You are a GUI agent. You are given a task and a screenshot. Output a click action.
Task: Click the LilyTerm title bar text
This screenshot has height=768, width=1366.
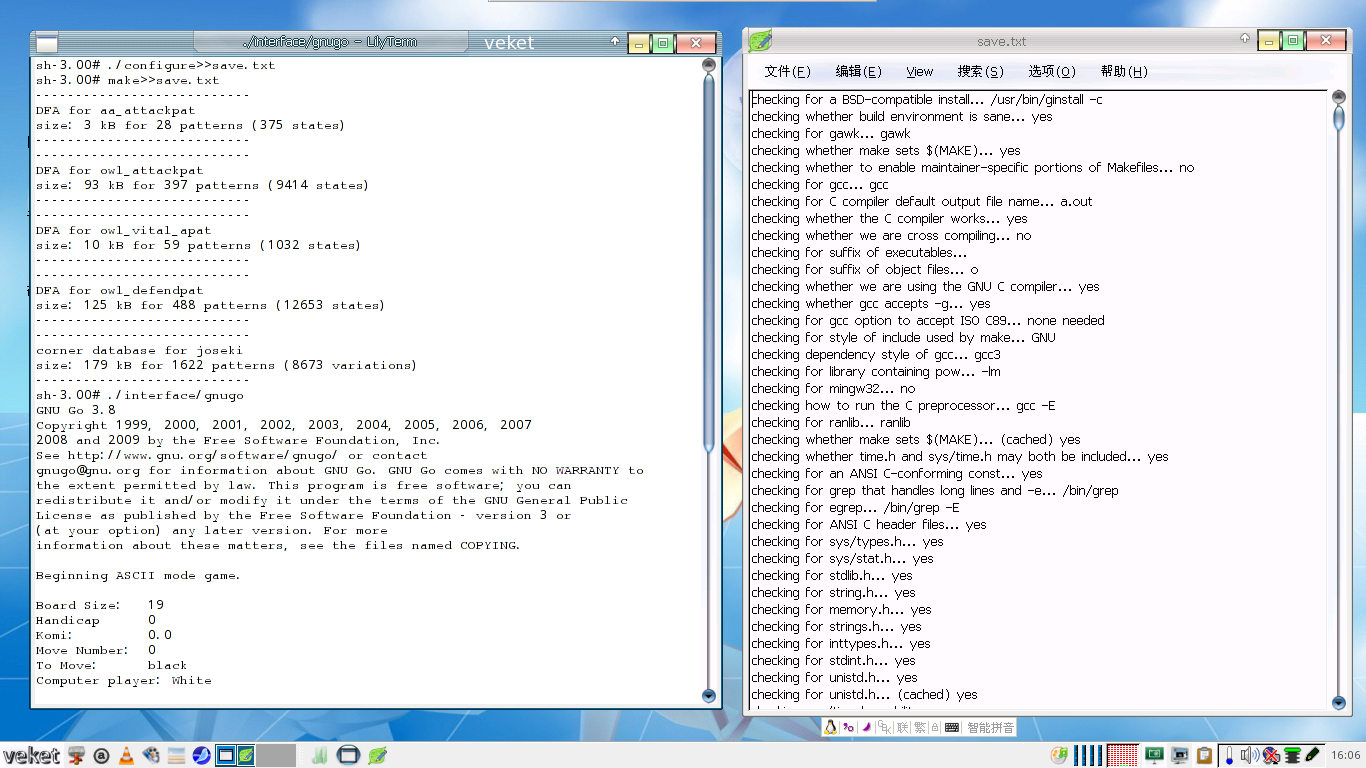click(x=330, y=42)
